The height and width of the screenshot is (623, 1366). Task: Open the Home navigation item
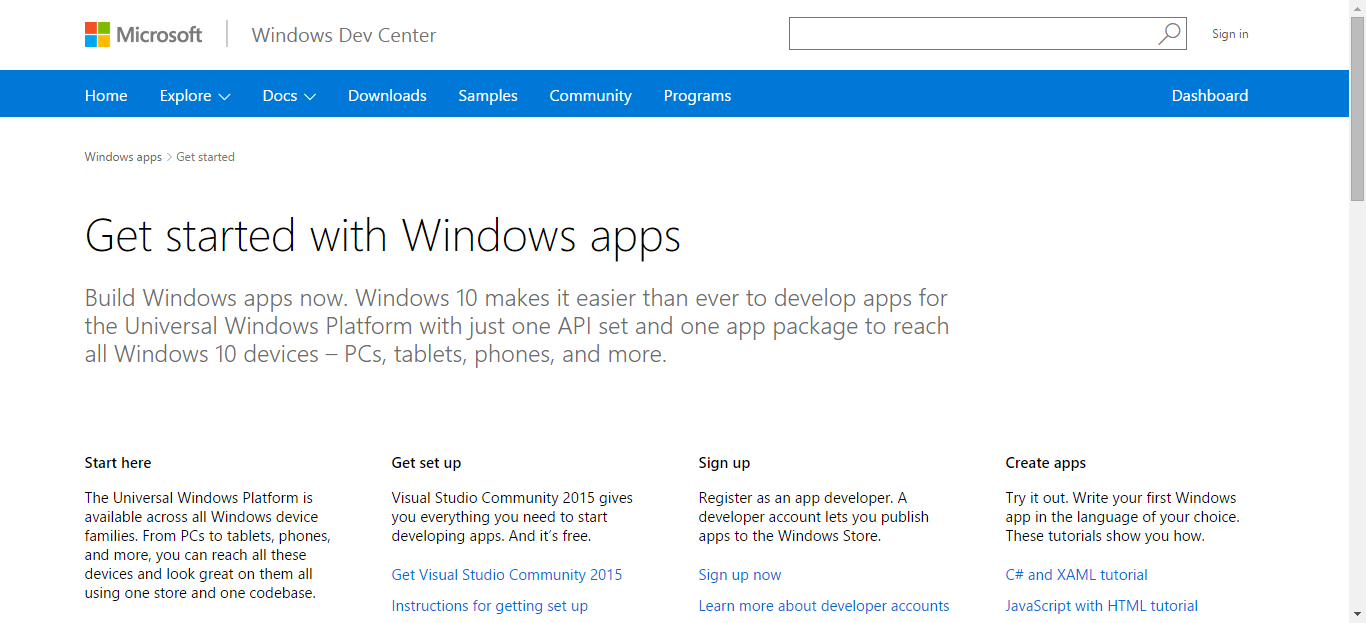106,95
